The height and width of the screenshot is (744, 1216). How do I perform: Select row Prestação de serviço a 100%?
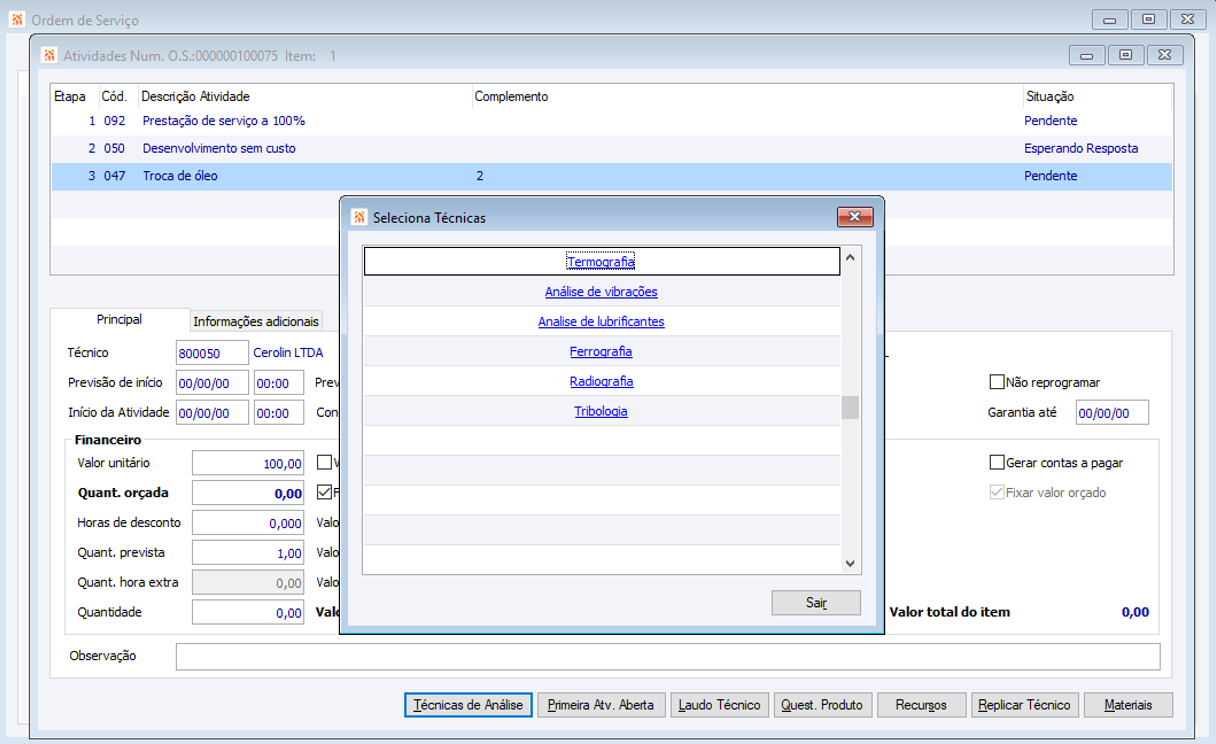click(611, 121)
